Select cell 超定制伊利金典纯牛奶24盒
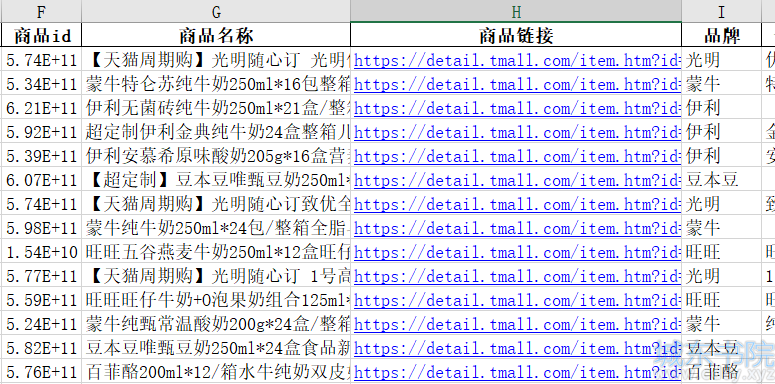This screenshot has width=775, height=384. tap(216, 132)
